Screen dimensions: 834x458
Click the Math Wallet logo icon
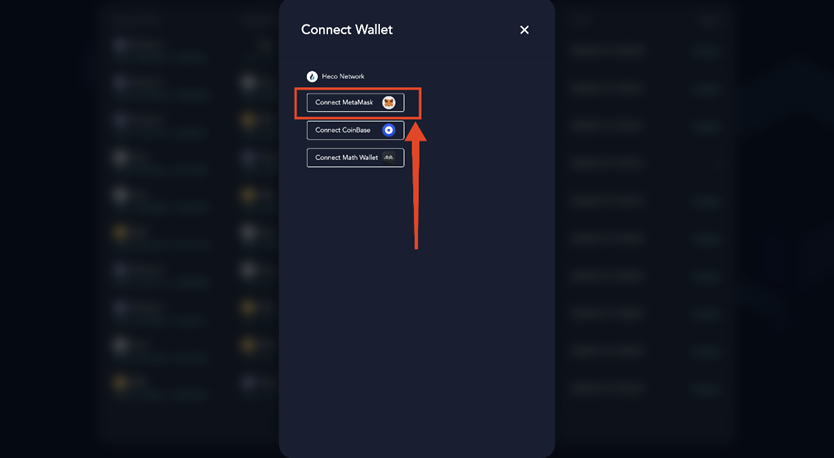(389, 158)
